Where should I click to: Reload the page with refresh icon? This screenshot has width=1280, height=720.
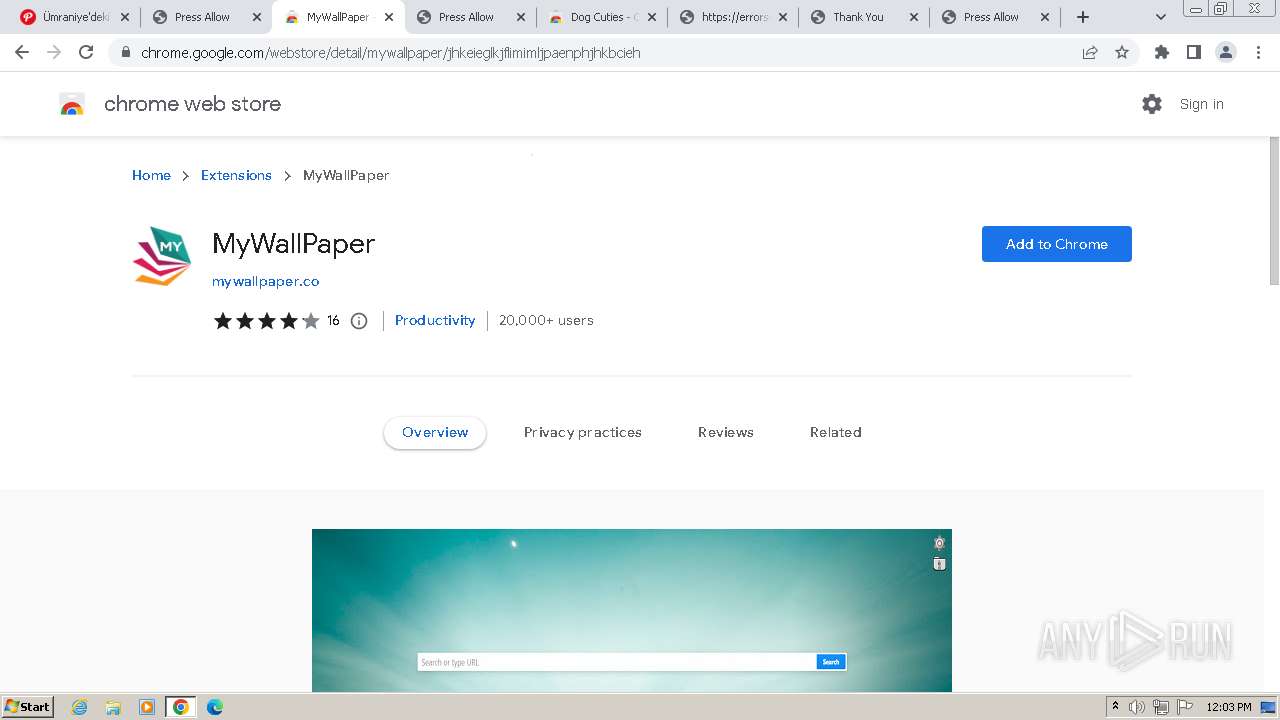coord(86,52)
